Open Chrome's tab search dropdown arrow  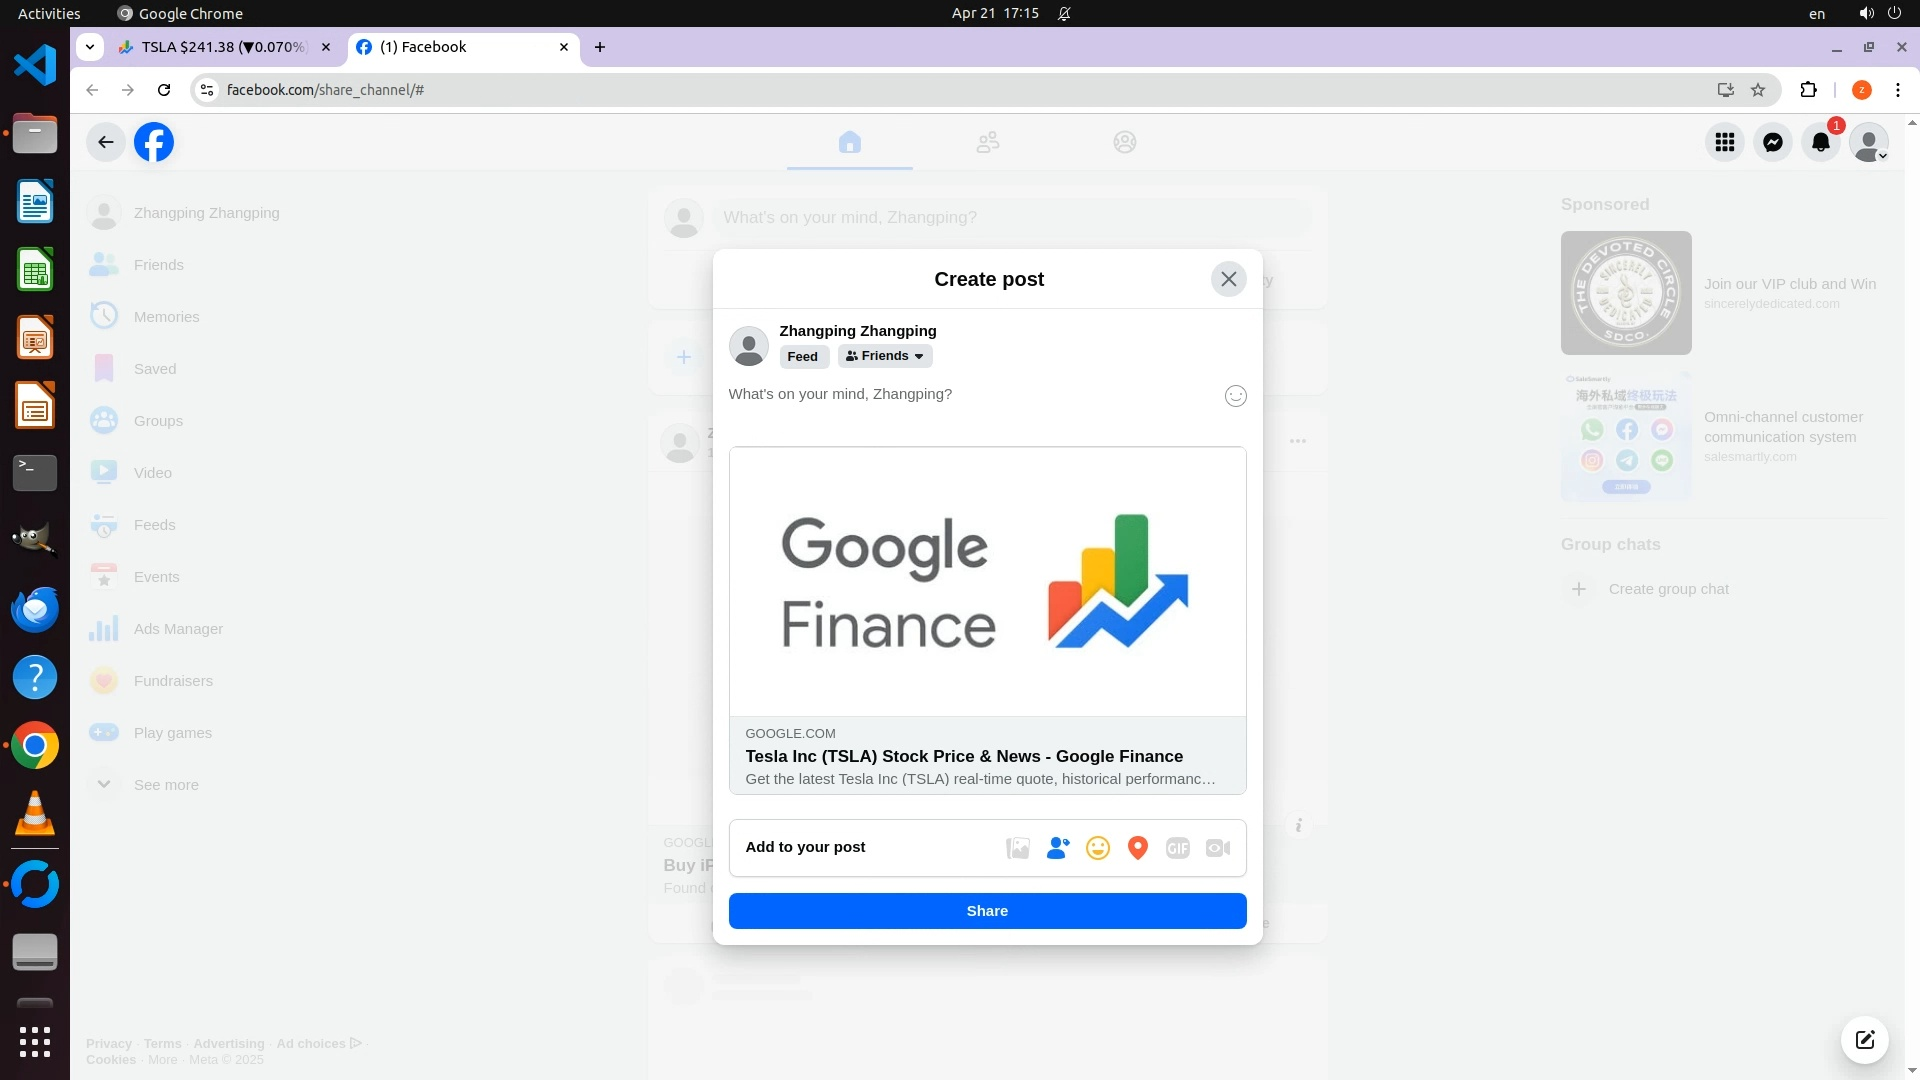90,47
